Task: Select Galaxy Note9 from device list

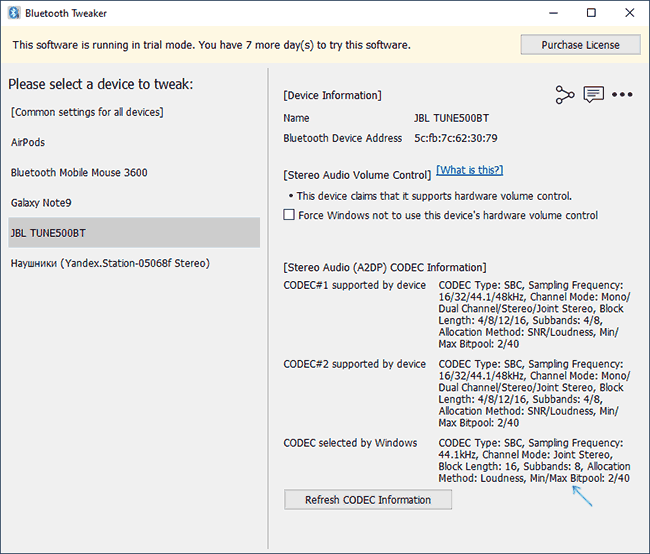Action: tap(41, 202)
